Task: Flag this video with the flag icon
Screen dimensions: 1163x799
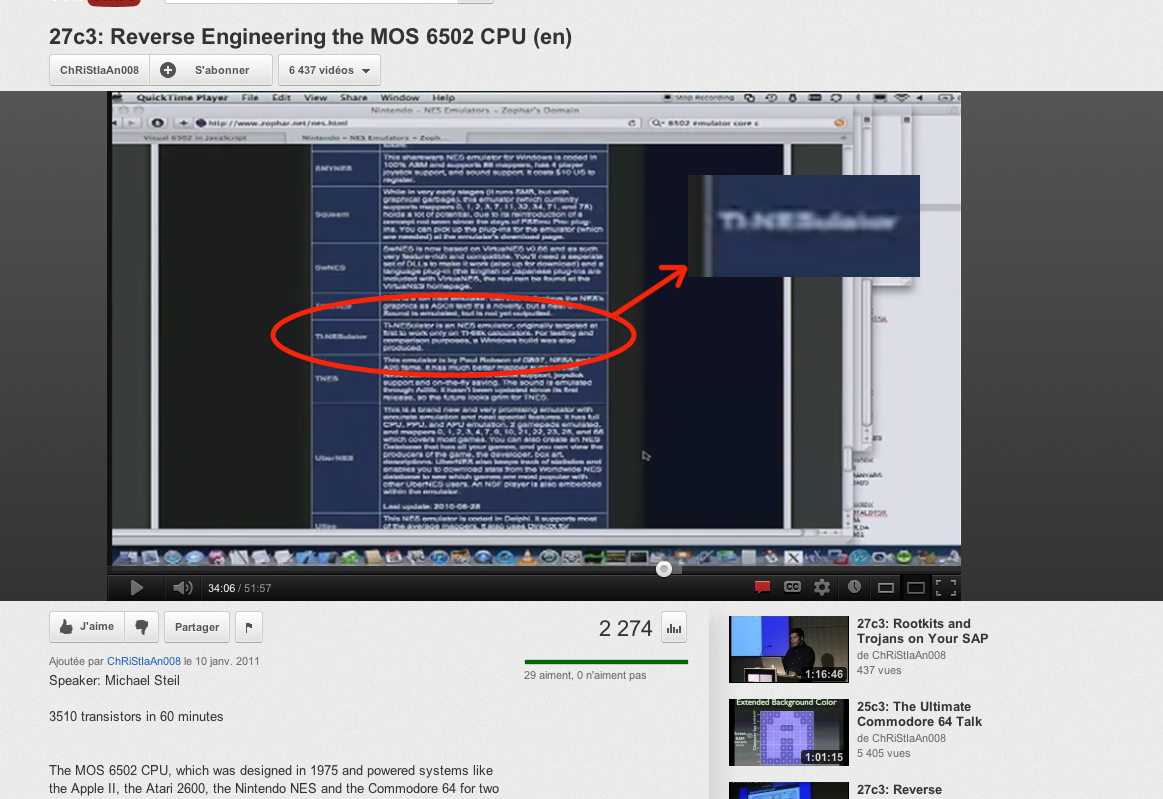Action: 248,627
